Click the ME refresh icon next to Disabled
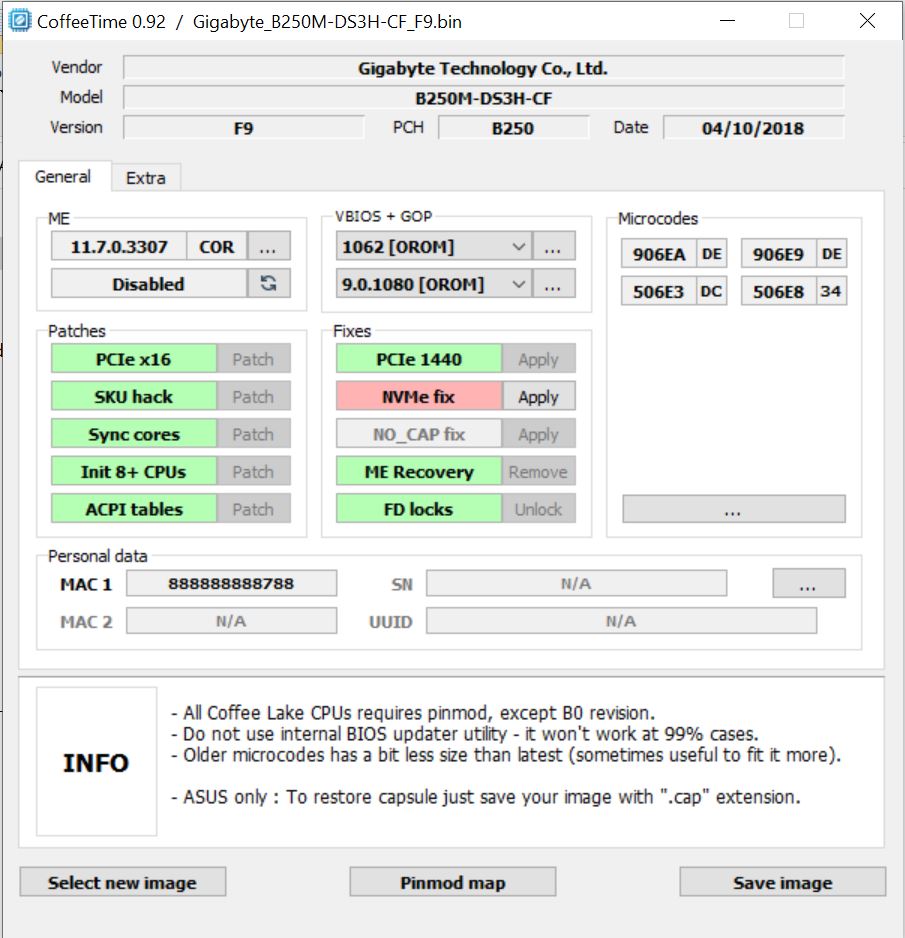This screenshot has height=938, width=905. click(x=269, y=284)
